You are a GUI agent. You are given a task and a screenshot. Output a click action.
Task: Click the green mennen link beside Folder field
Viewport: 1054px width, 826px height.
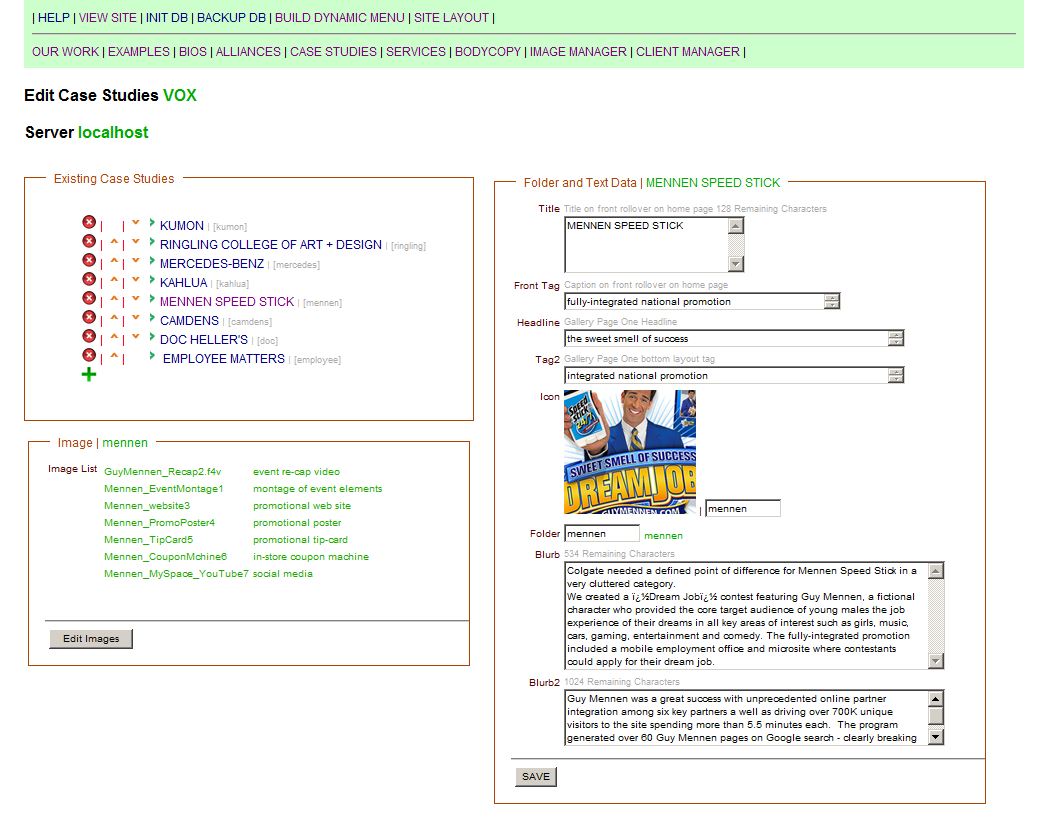point(663,536)
